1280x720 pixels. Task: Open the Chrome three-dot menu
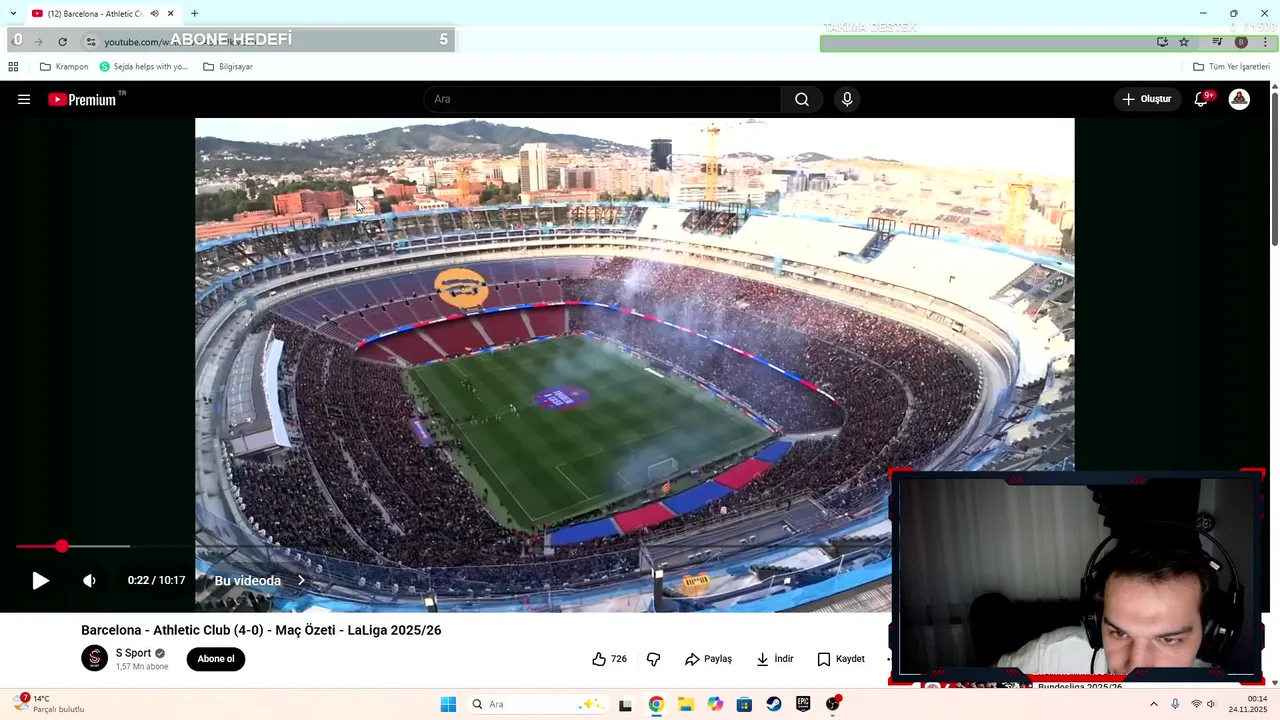[x=1265, y=42]
